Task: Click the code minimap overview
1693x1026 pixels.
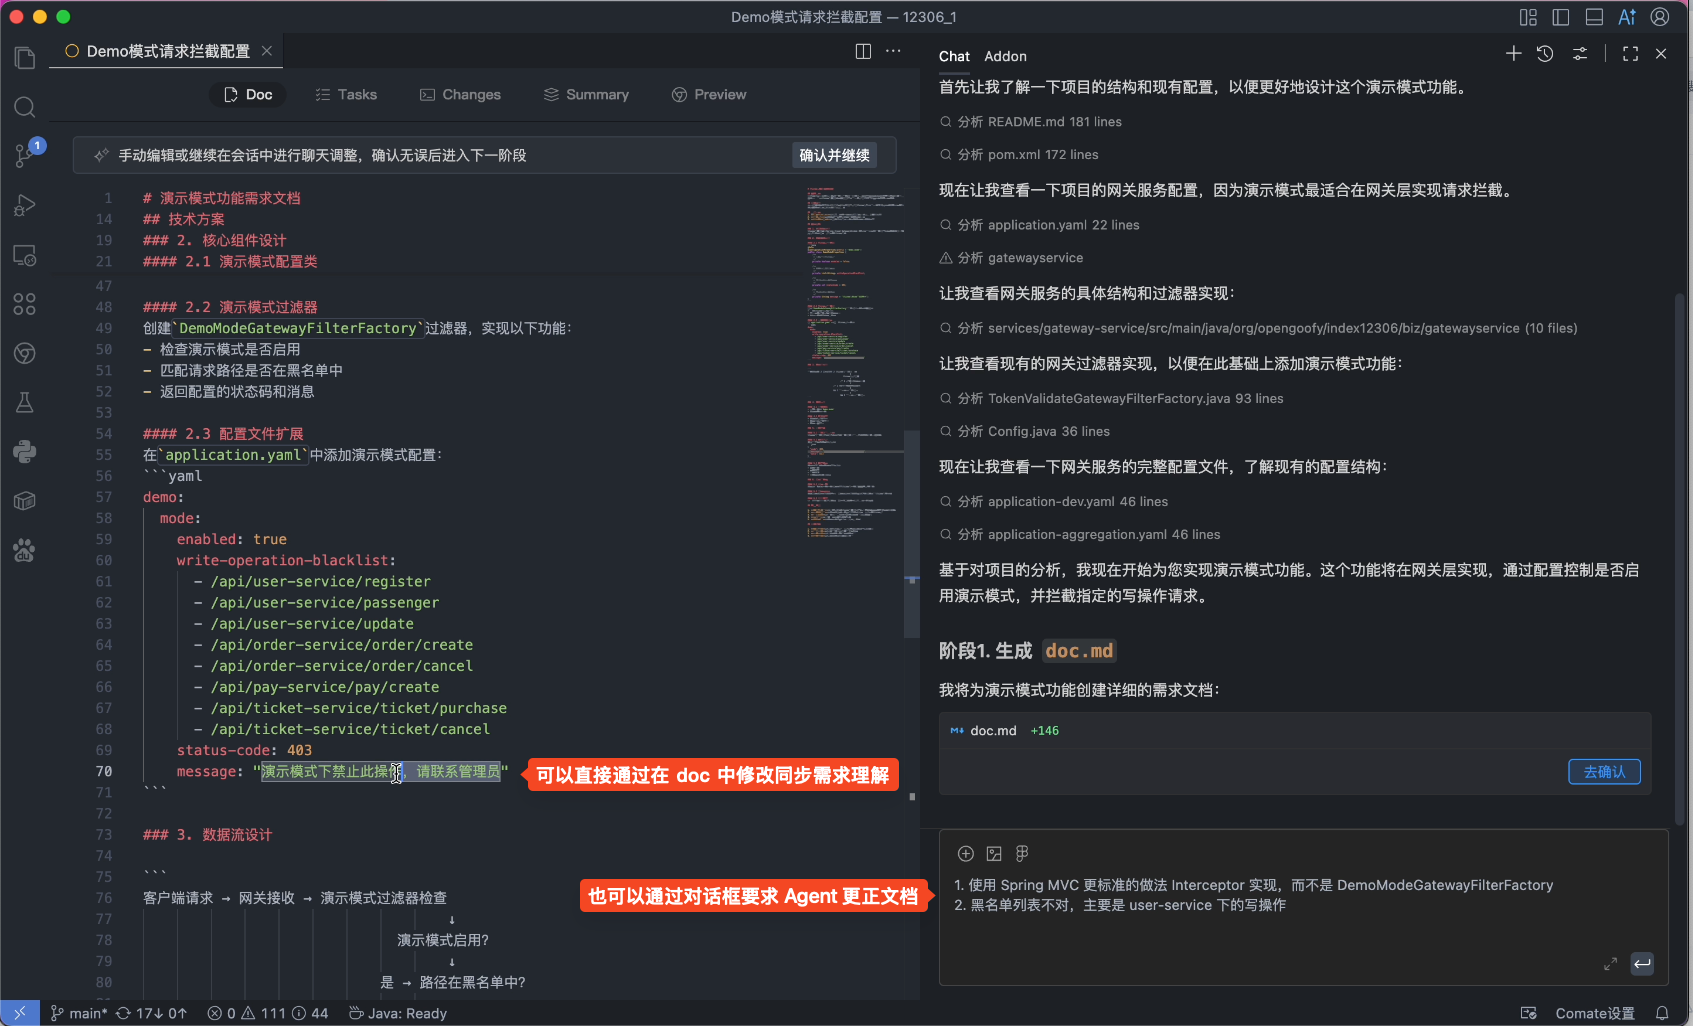Action: pos(854,362)
